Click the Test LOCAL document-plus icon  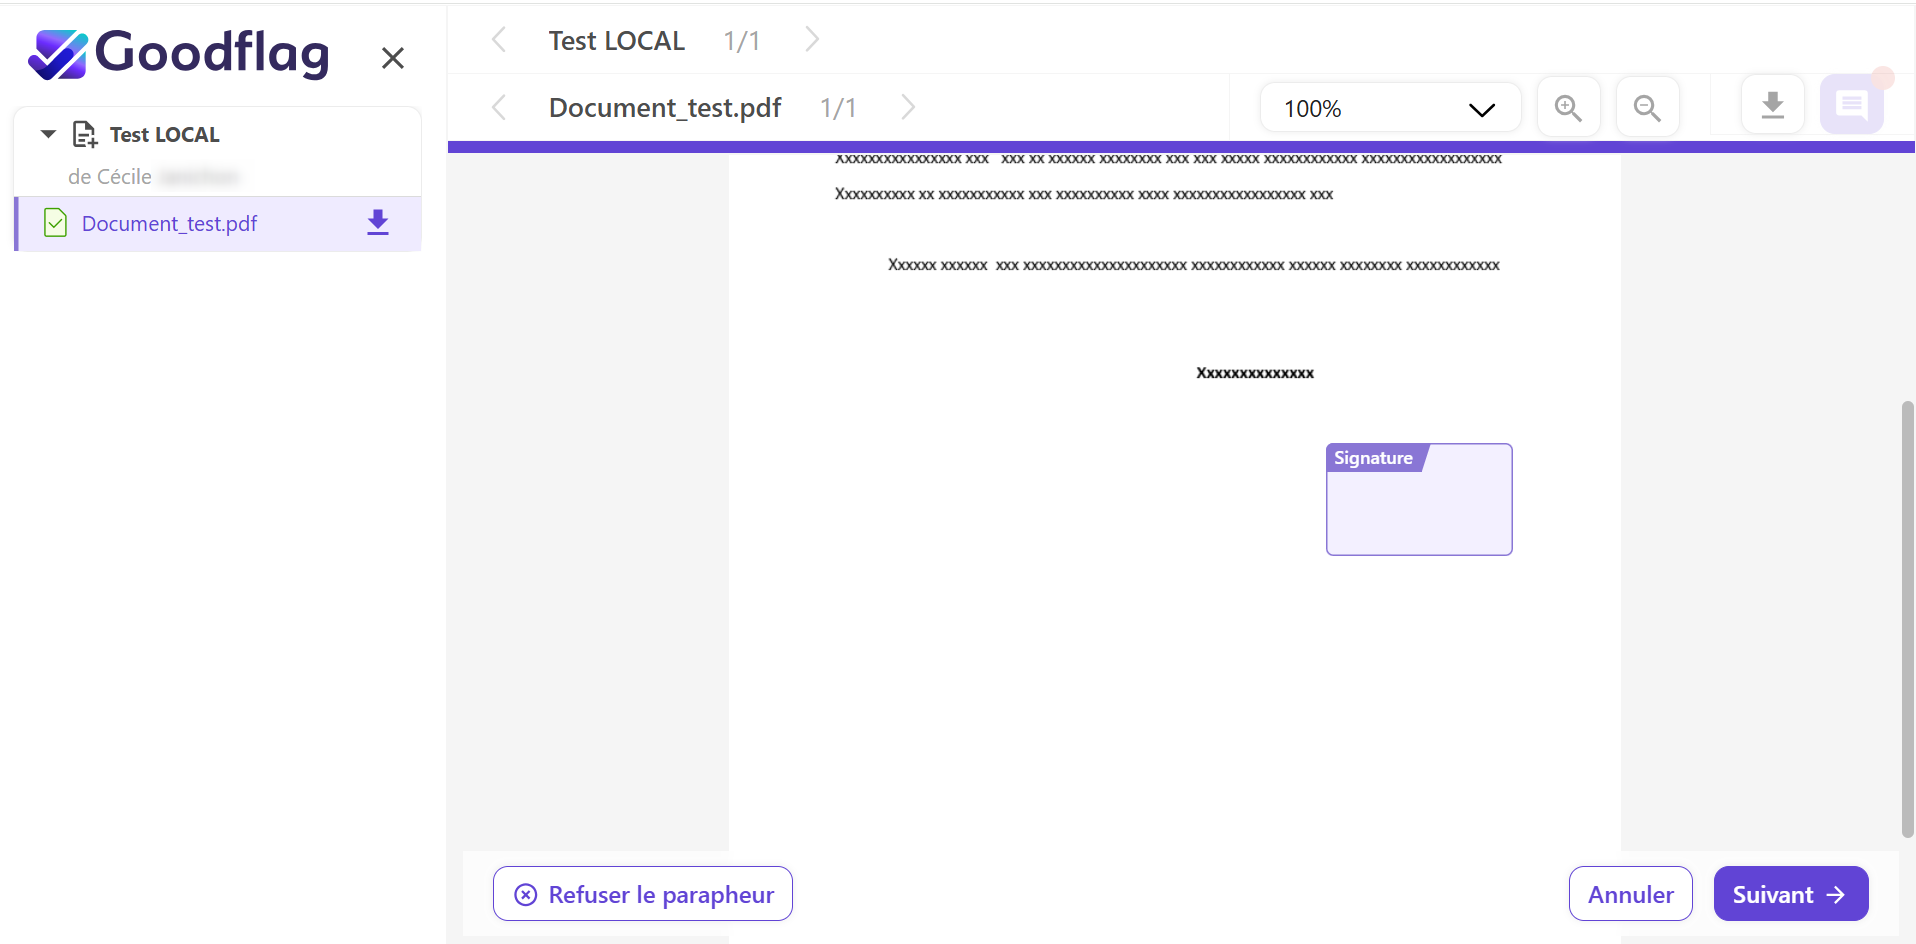point(85,134)
